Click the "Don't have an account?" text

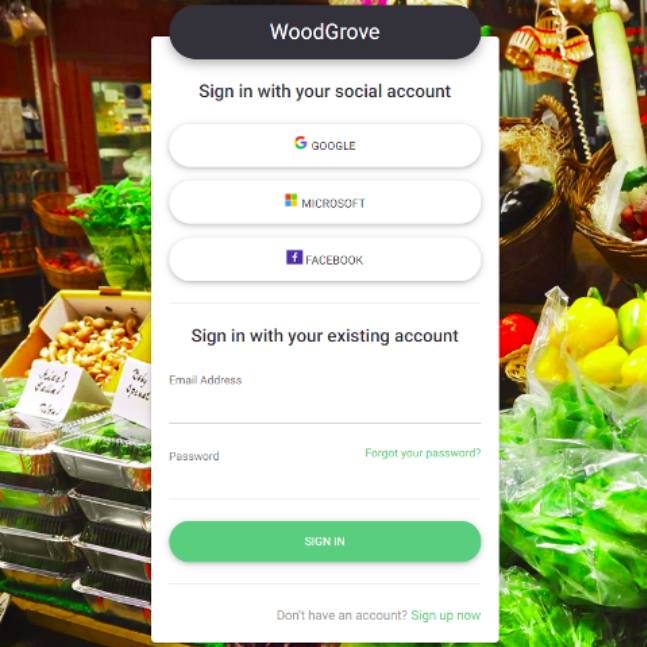pos(342,615)
